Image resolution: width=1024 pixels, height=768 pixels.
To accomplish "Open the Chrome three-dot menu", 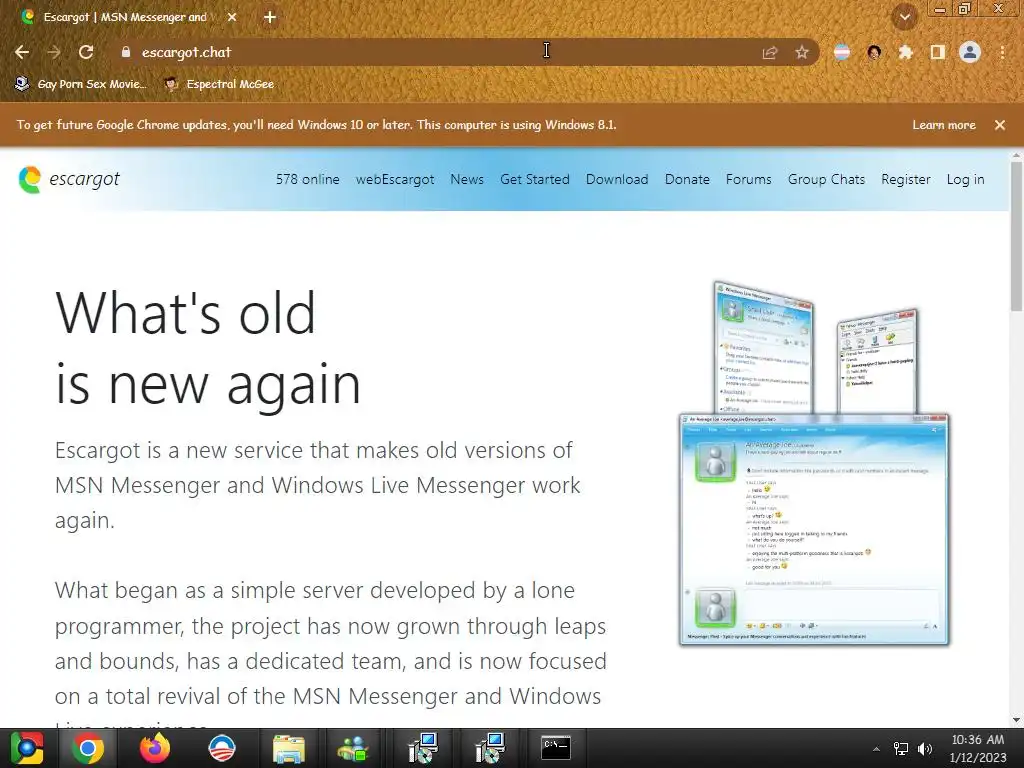I will click(x=1002, y=52).
